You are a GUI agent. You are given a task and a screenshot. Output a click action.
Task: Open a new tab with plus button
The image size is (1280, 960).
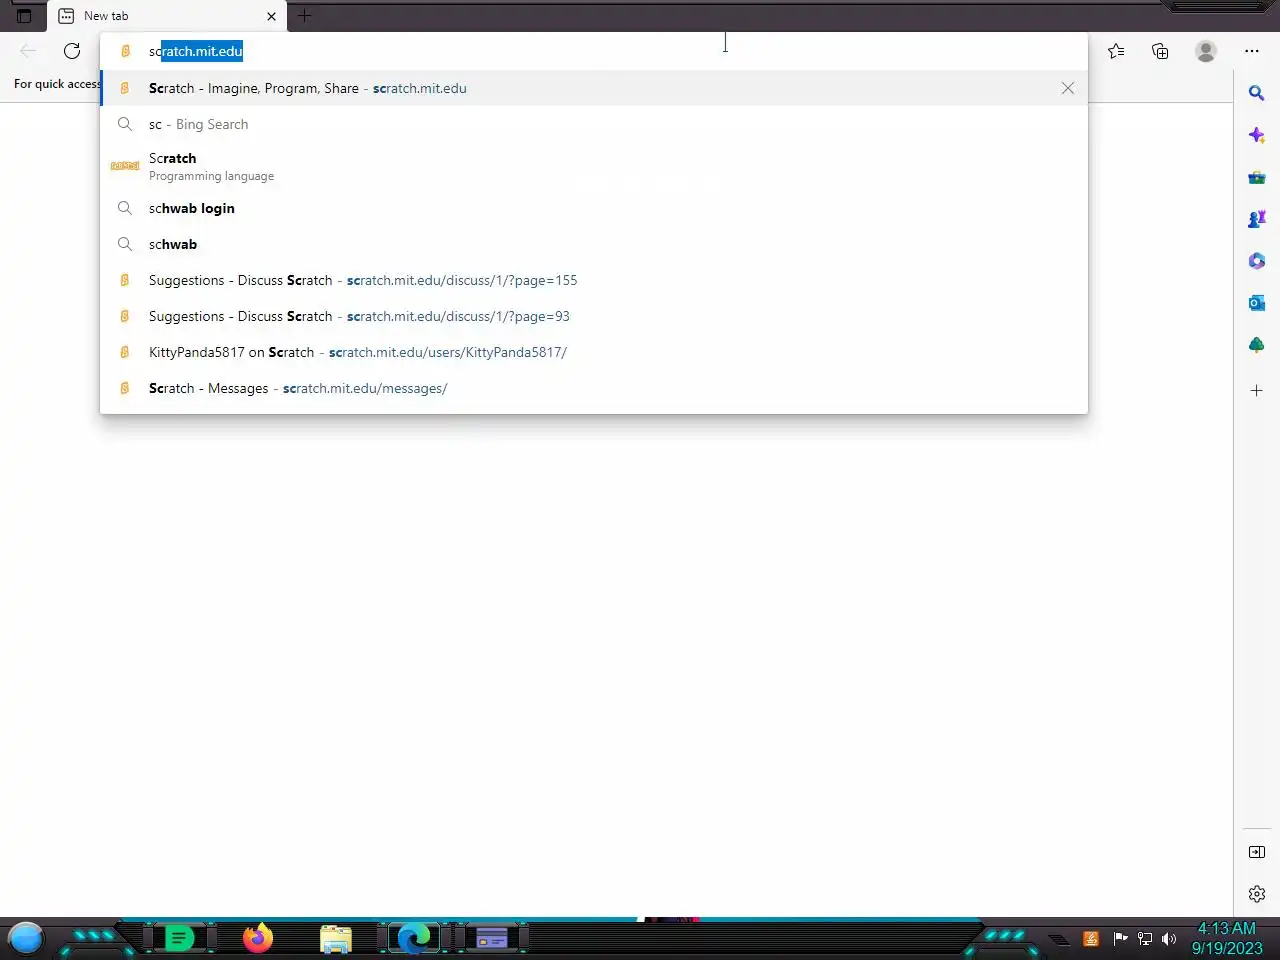[305, 15]
